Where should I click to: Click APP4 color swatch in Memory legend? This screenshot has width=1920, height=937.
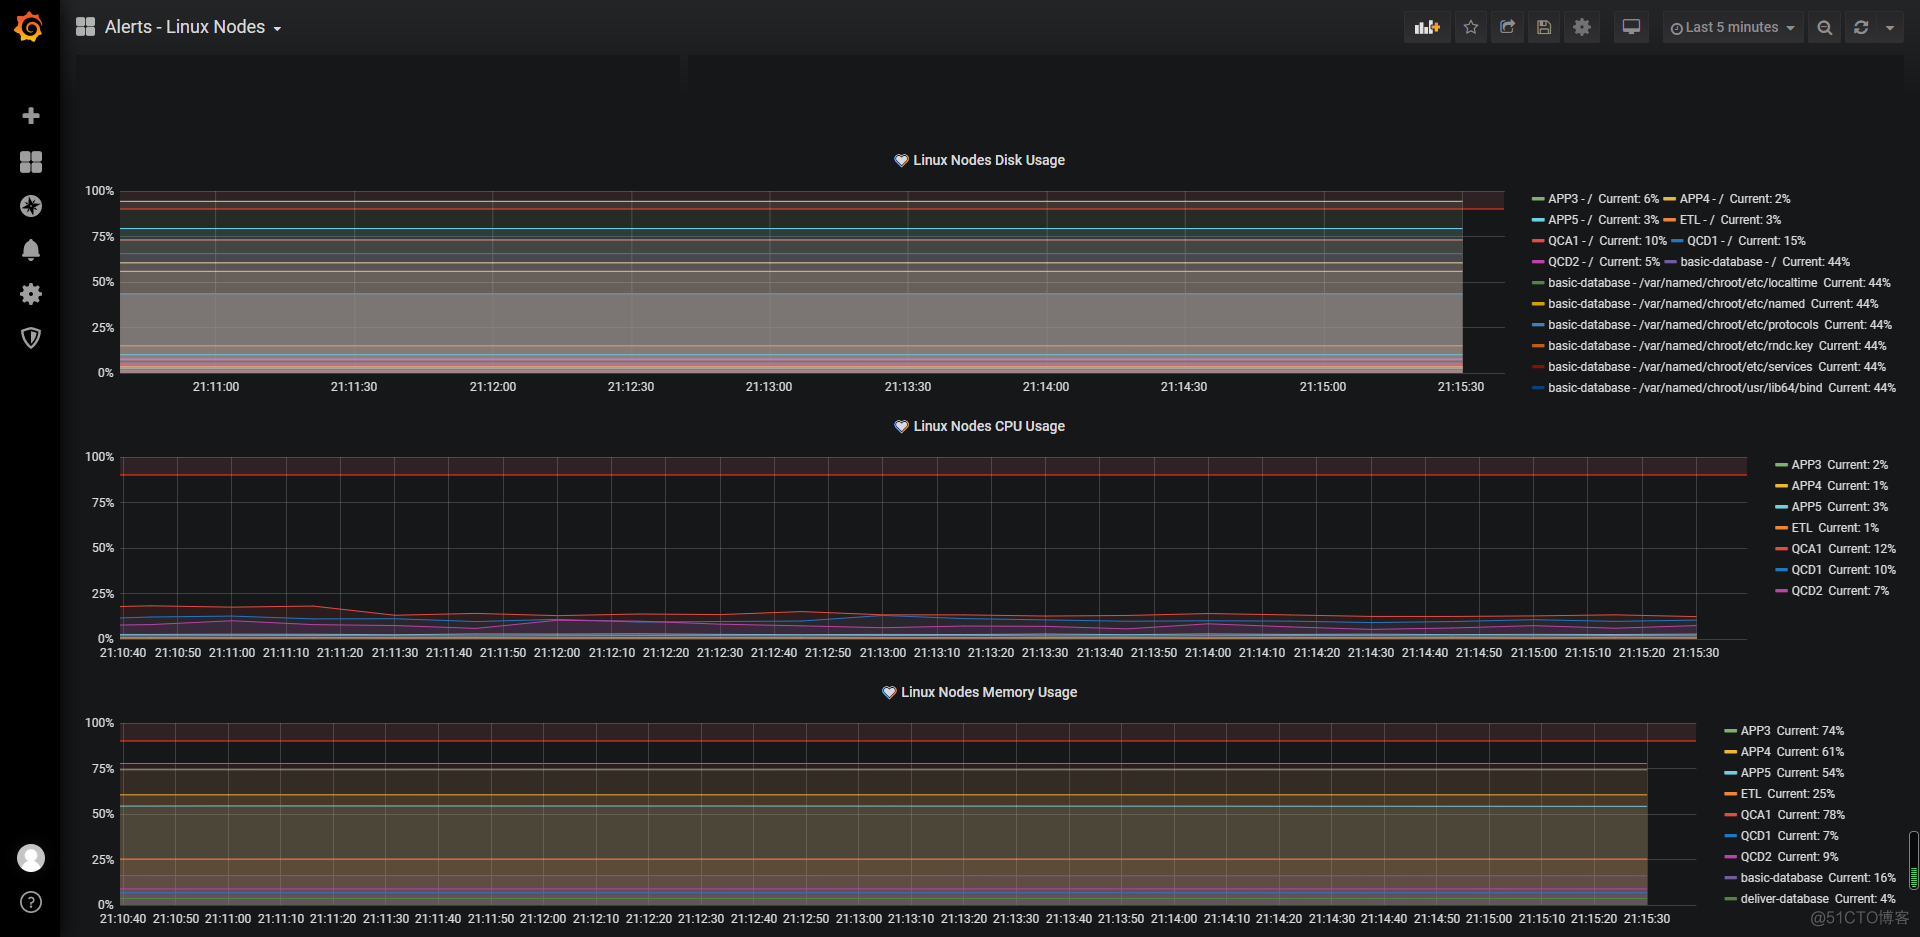[1730, 752]
